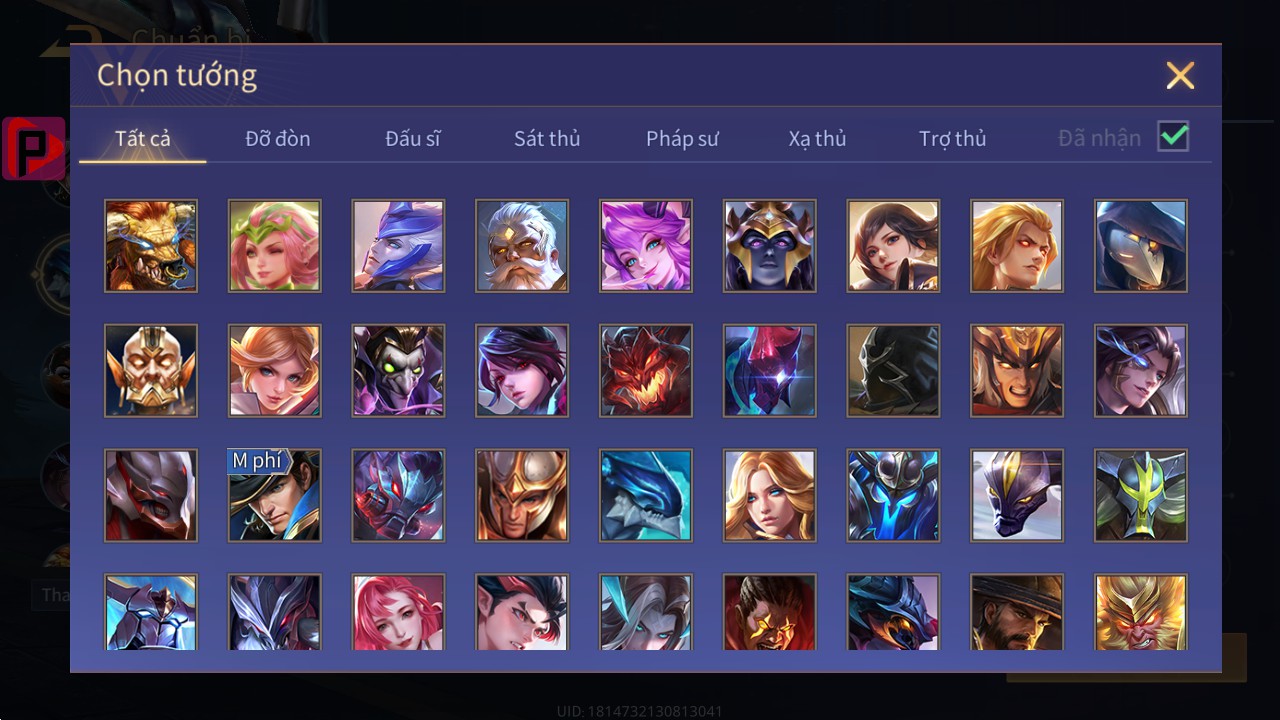Choose the hooded plague-mask hero portrait
Viewport: 1280px width, 720px height.
click(1141, 246)
